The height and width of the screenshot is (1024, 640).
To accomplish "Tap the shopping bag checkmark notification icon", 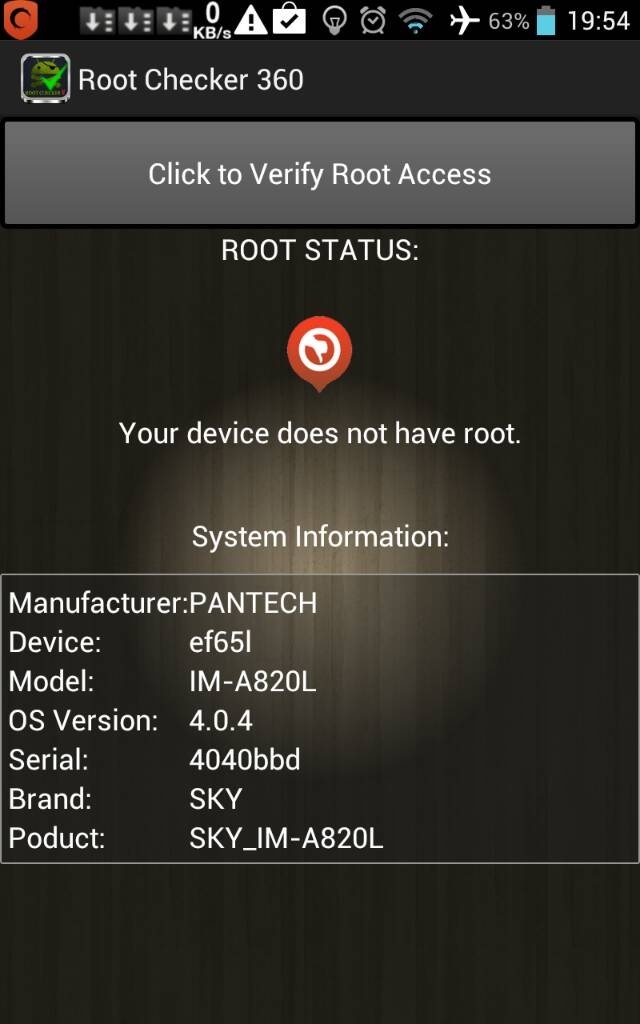I will coord(289,20).
